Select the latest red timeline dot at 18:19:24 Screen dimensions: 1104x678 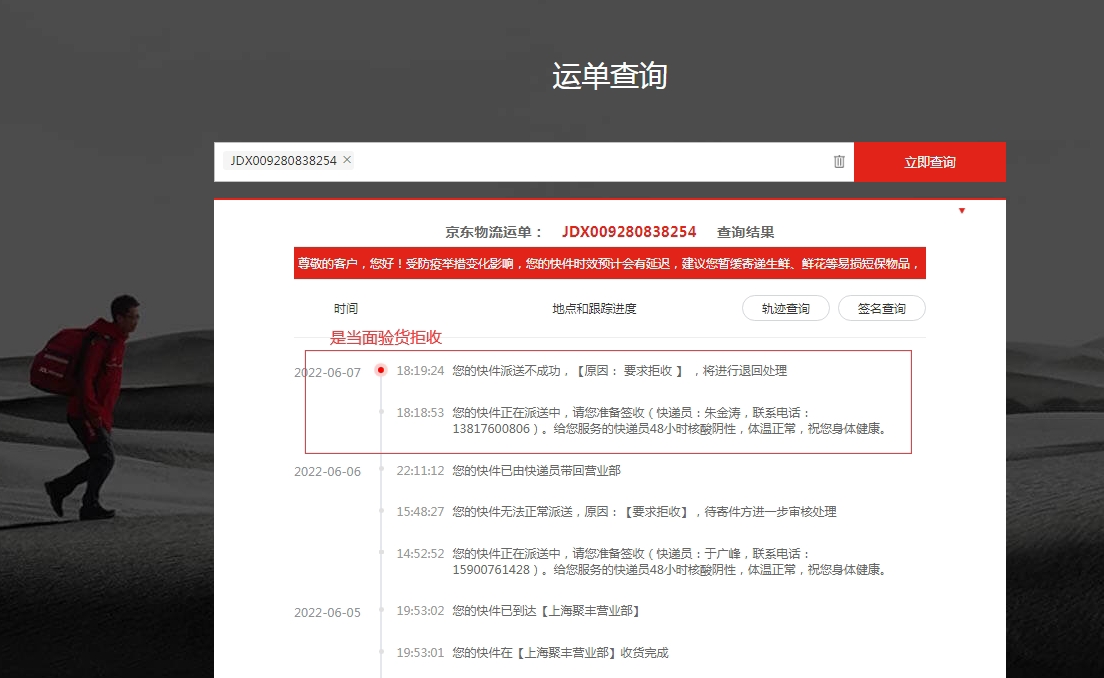coord(381,370)
